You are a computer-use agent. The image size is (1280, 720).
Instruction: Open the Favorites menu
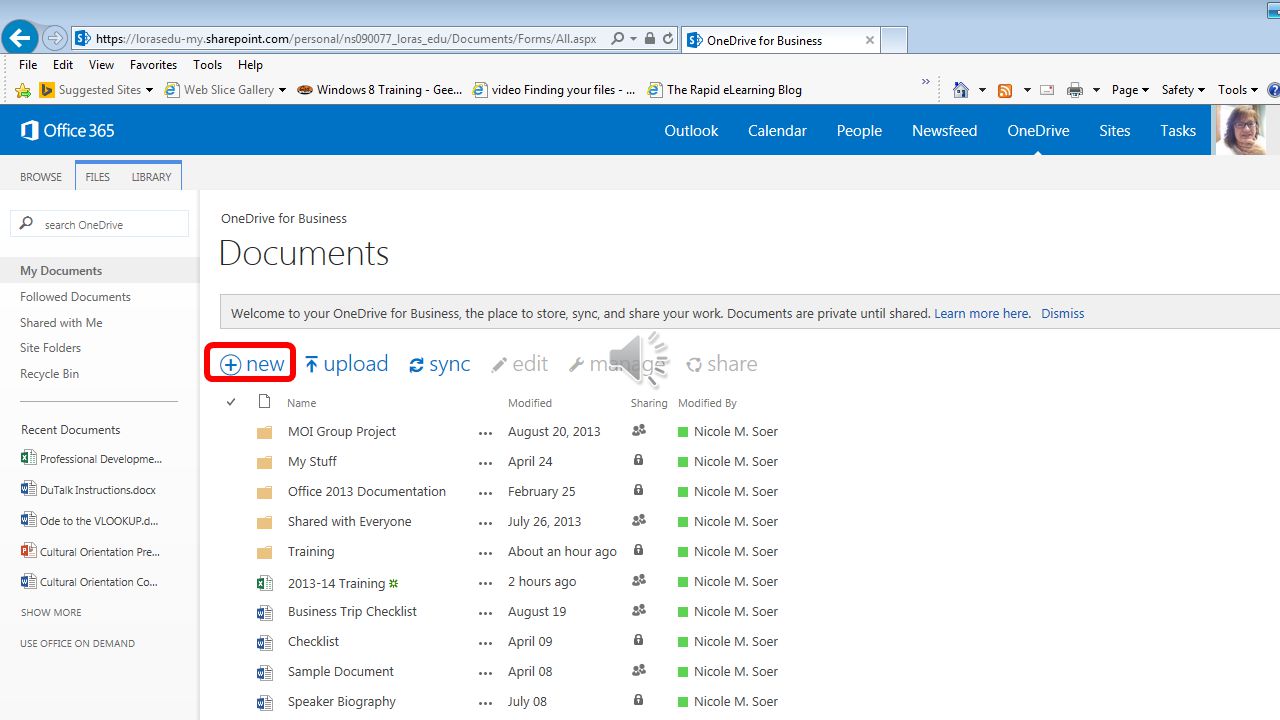point(153,65)
